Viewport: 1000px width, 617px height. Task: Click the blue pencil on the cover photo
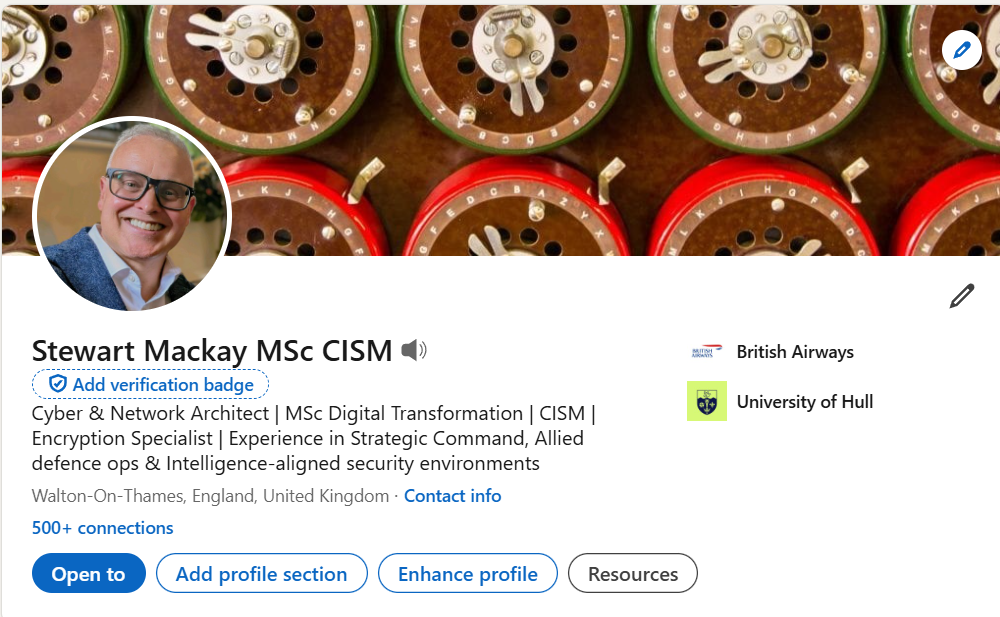click(962, 50)
